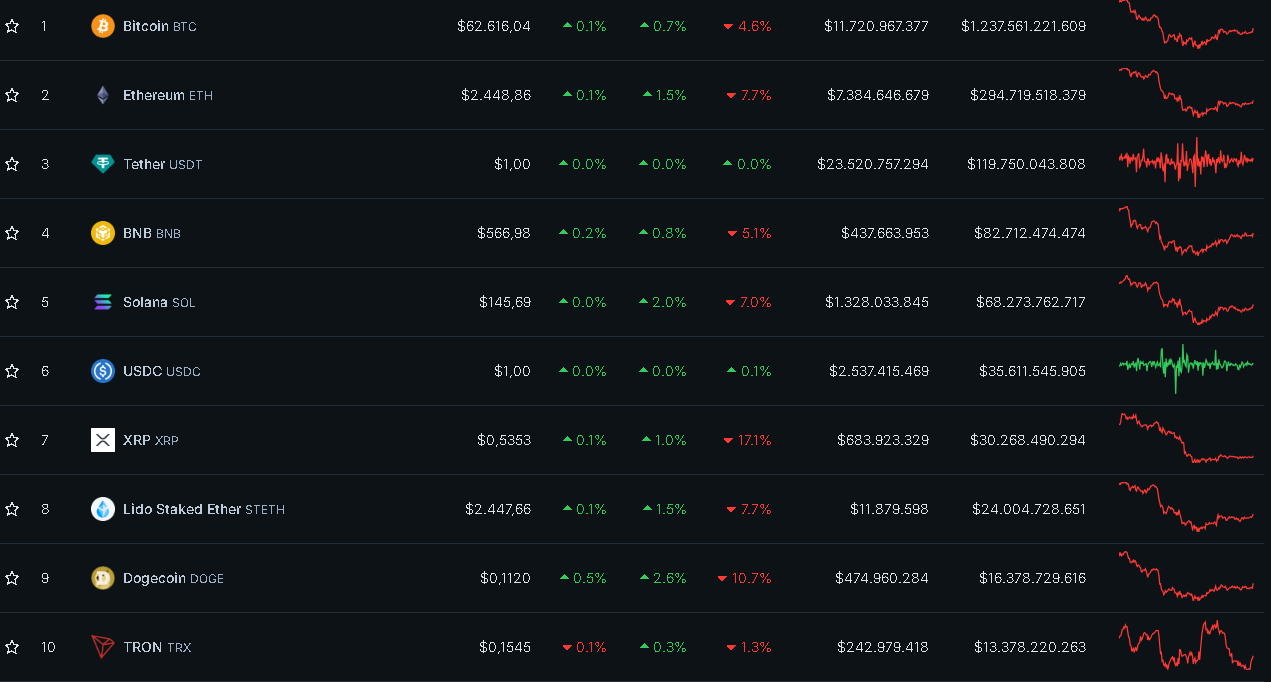Click Dogecoin 7-day change 10.7%

click(745, 578)
